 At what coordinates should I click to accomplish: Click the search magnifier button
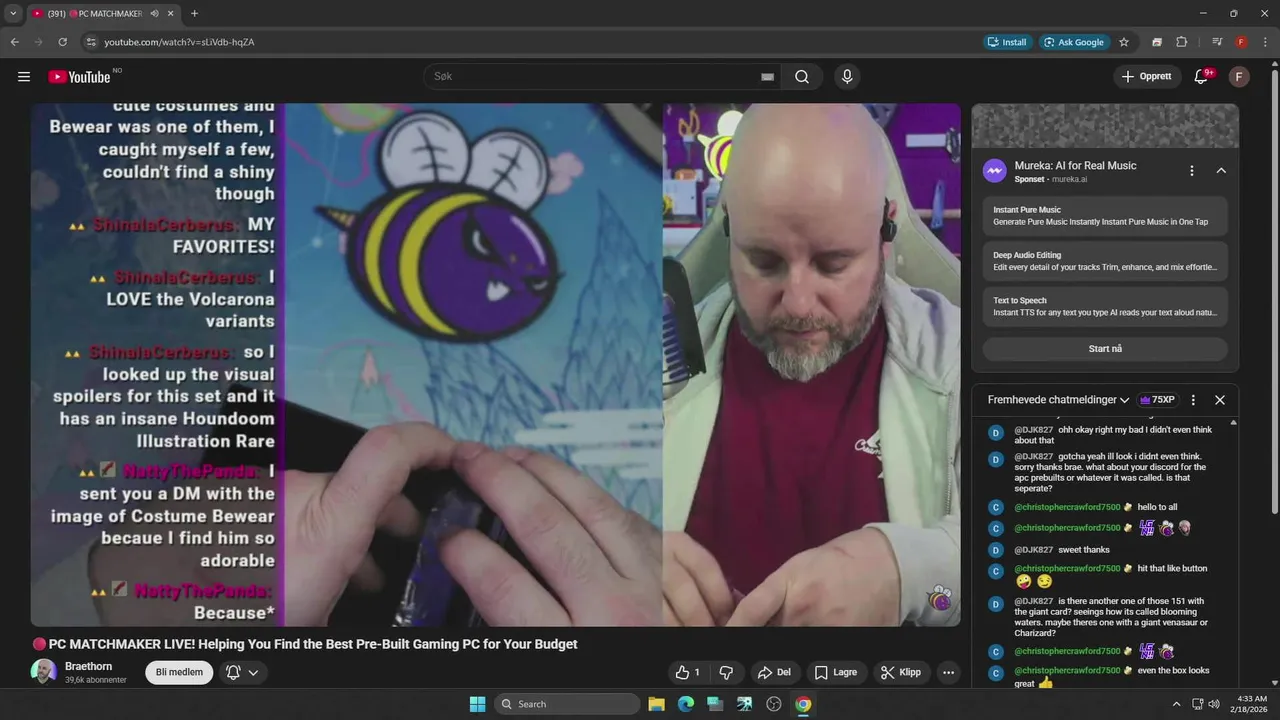[802, 77]
